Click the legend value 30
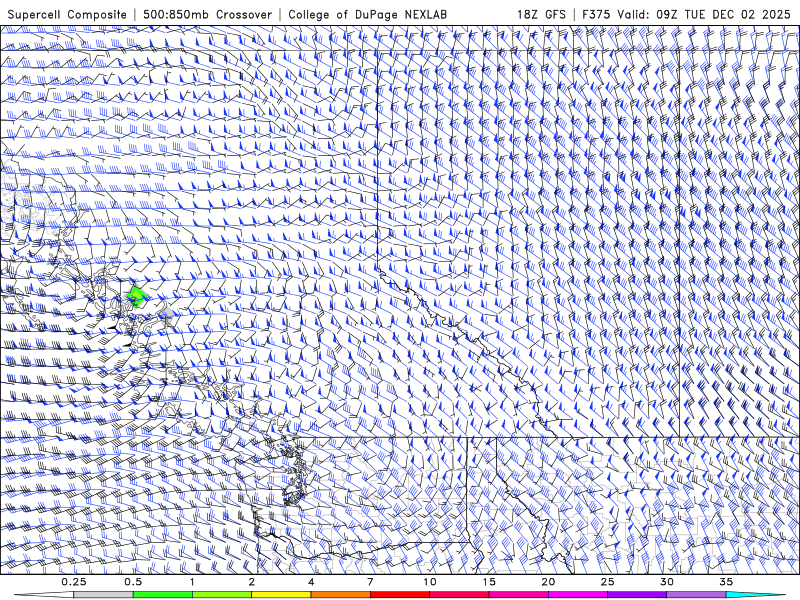Image resolution: width=800 pixels, height=600 pixels. 667,582
